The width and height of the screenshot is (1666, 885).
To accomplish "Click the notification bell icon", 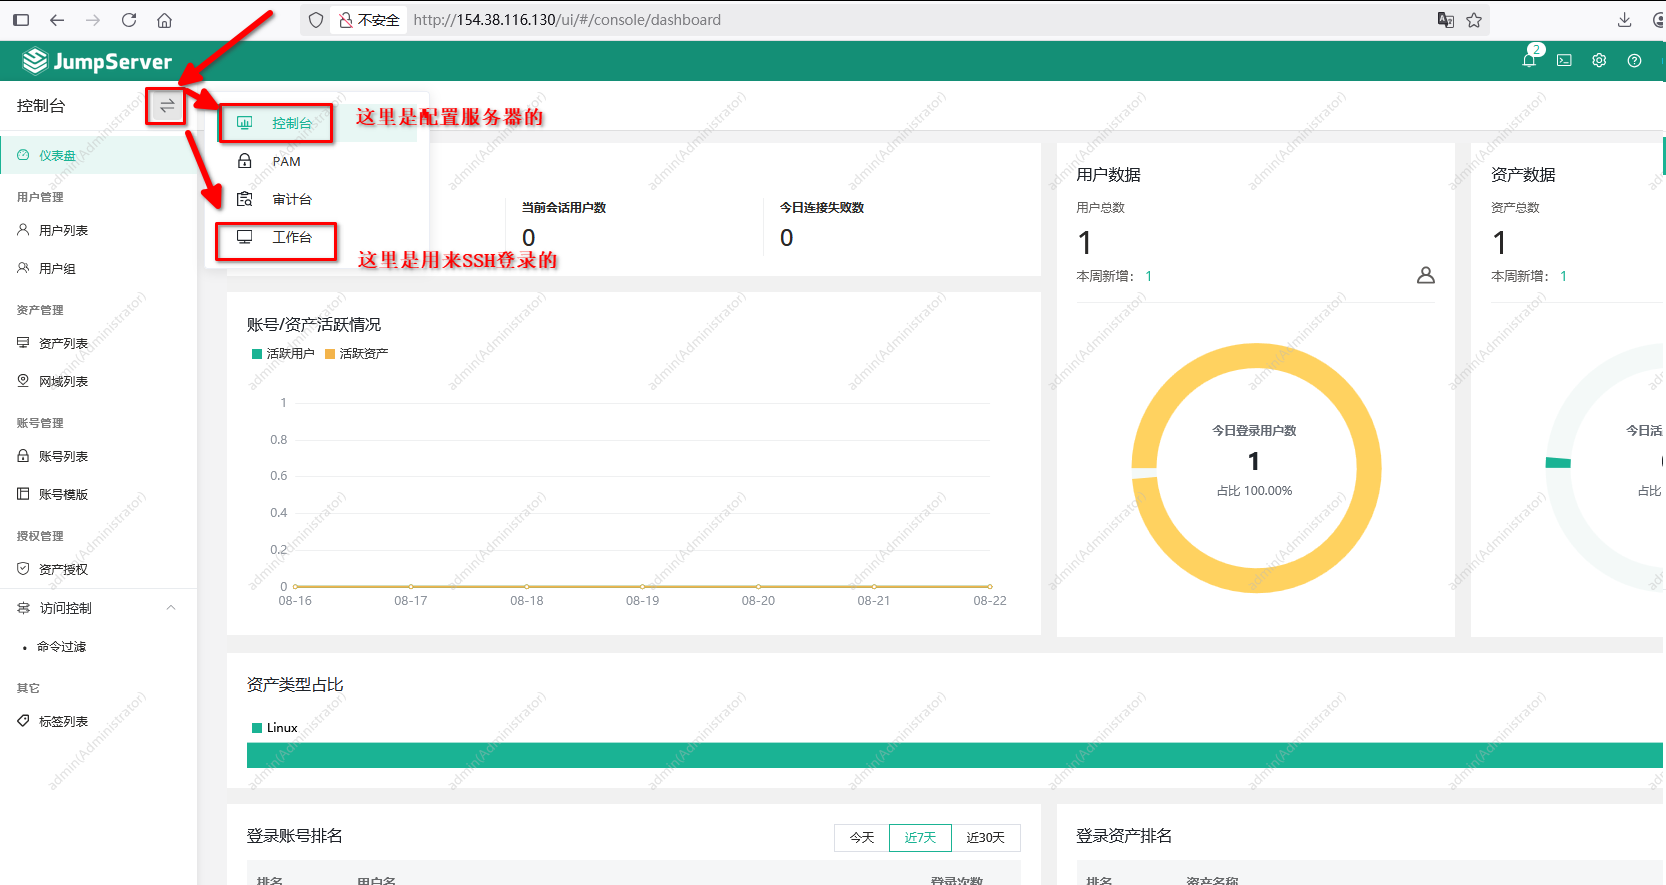I will coord(1528,61).
